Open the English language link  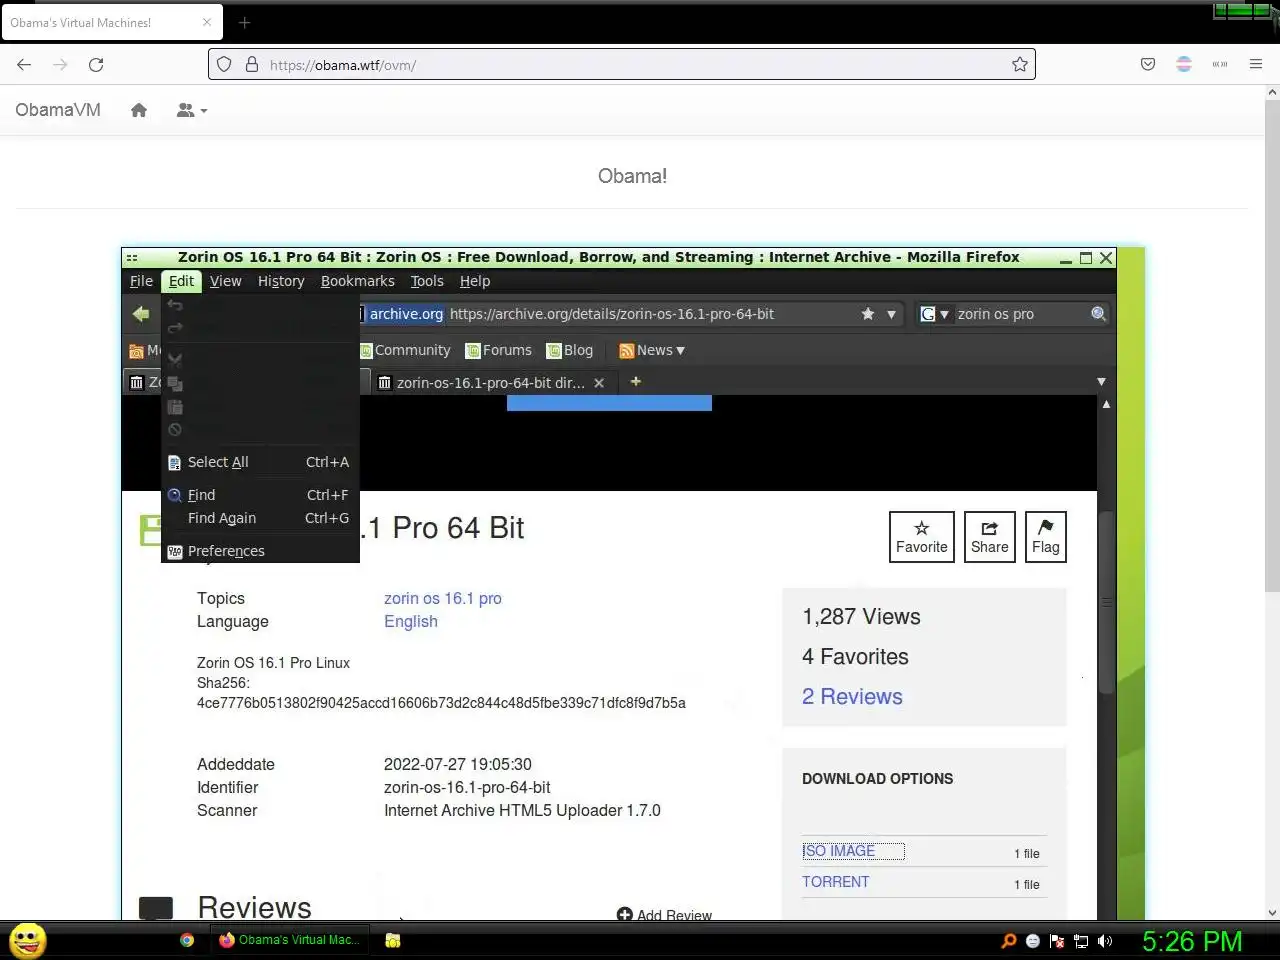point(411,621)
